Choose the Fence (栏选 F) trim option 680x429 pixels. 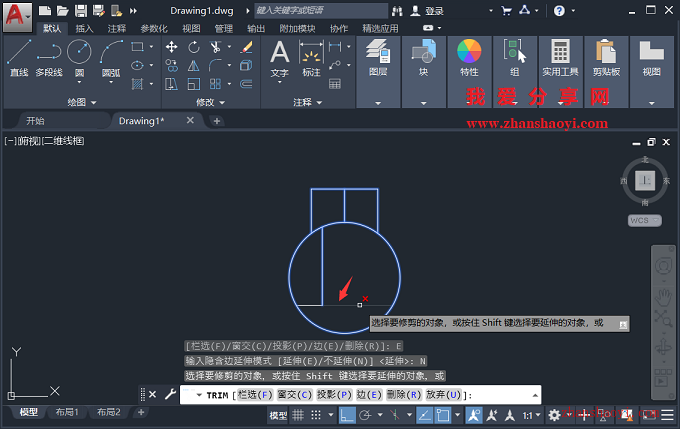255,395
